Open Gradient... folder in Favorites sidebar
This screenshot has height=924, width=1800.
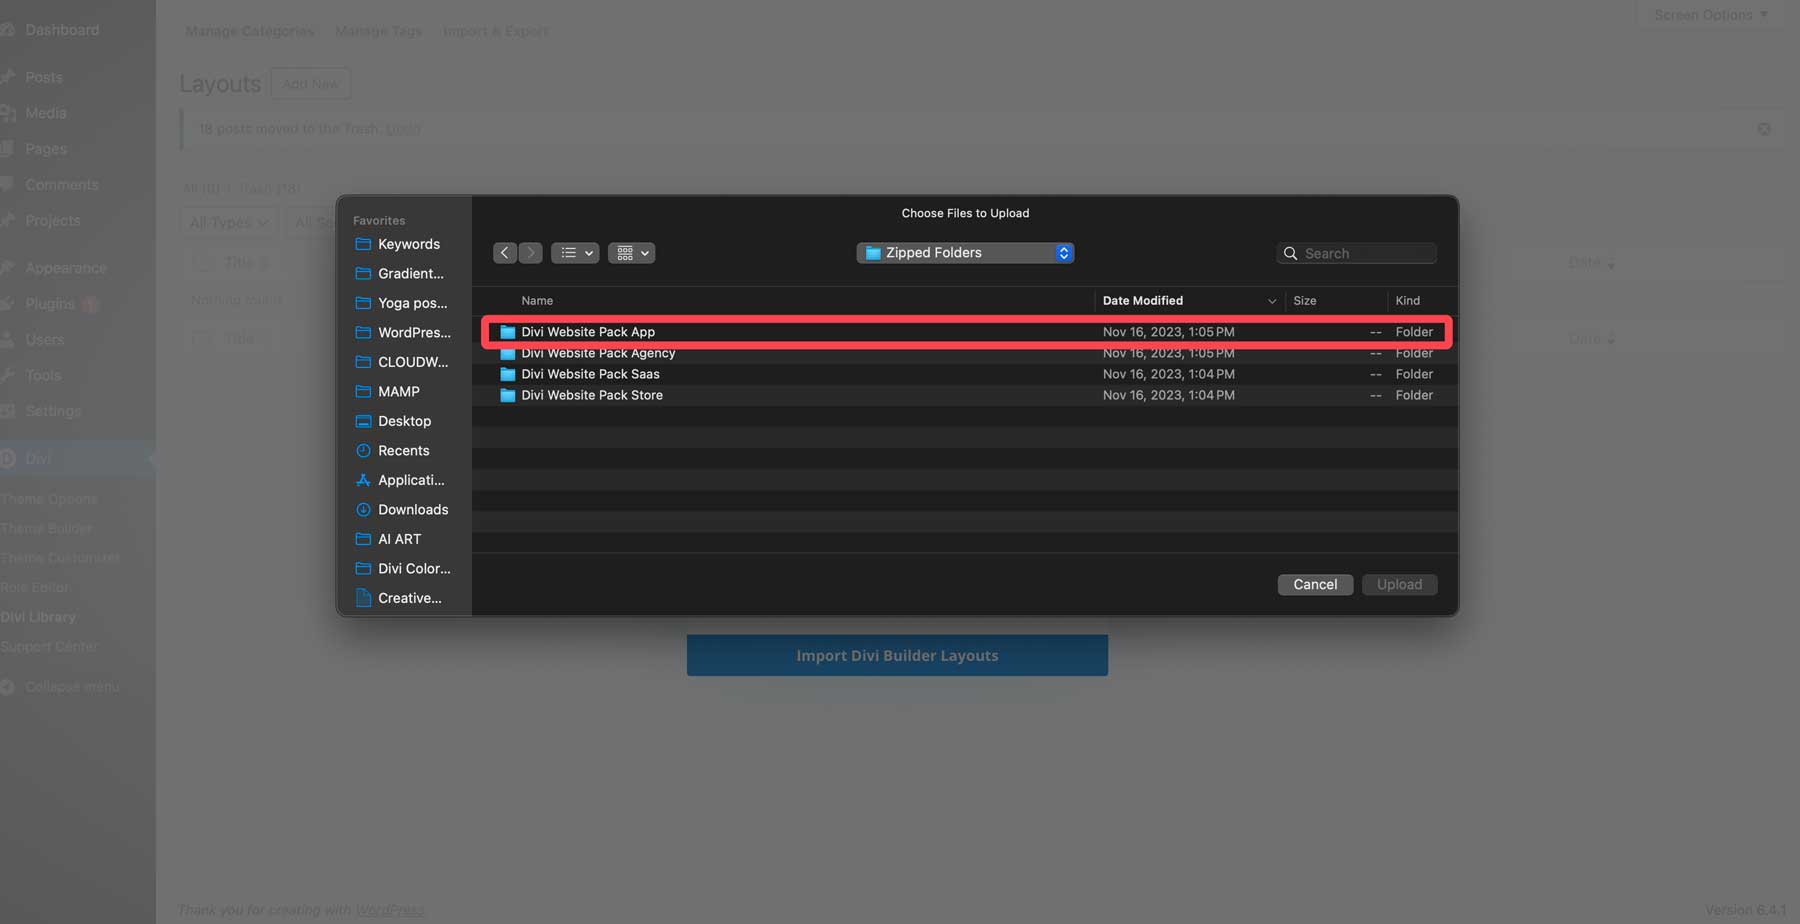tap(410, 273)
